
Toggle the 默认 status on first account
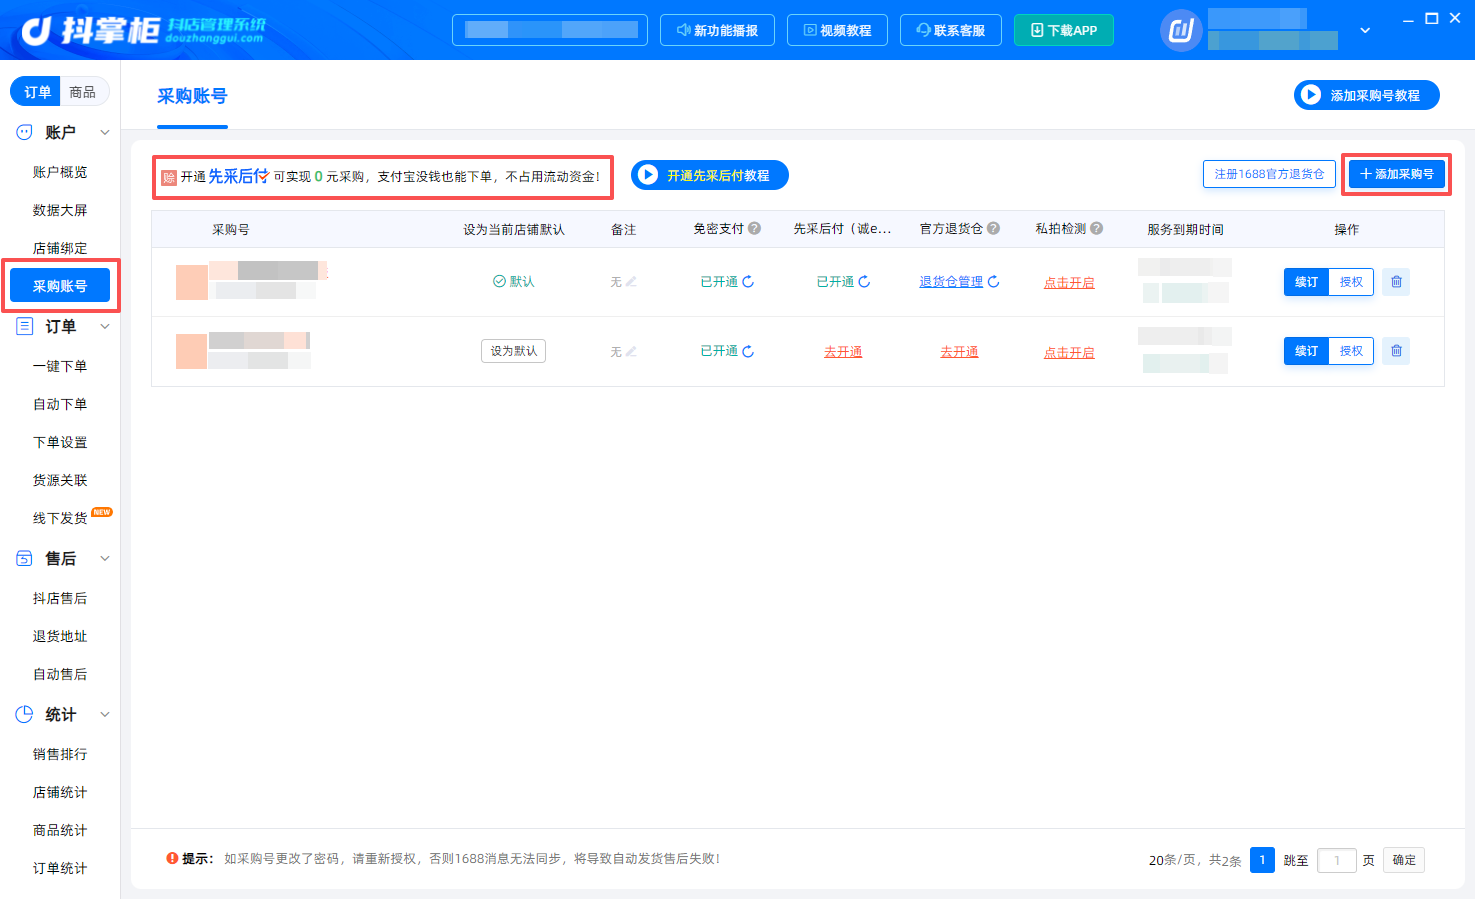[x=514, y=282]
